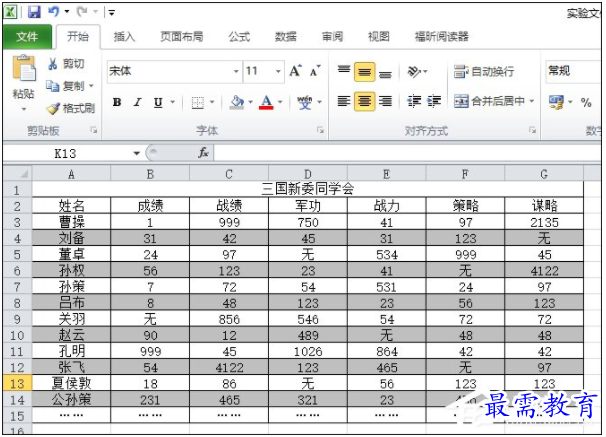Increase font size with large A icon
Screen dimensions: 606x437
pos(296,71)
